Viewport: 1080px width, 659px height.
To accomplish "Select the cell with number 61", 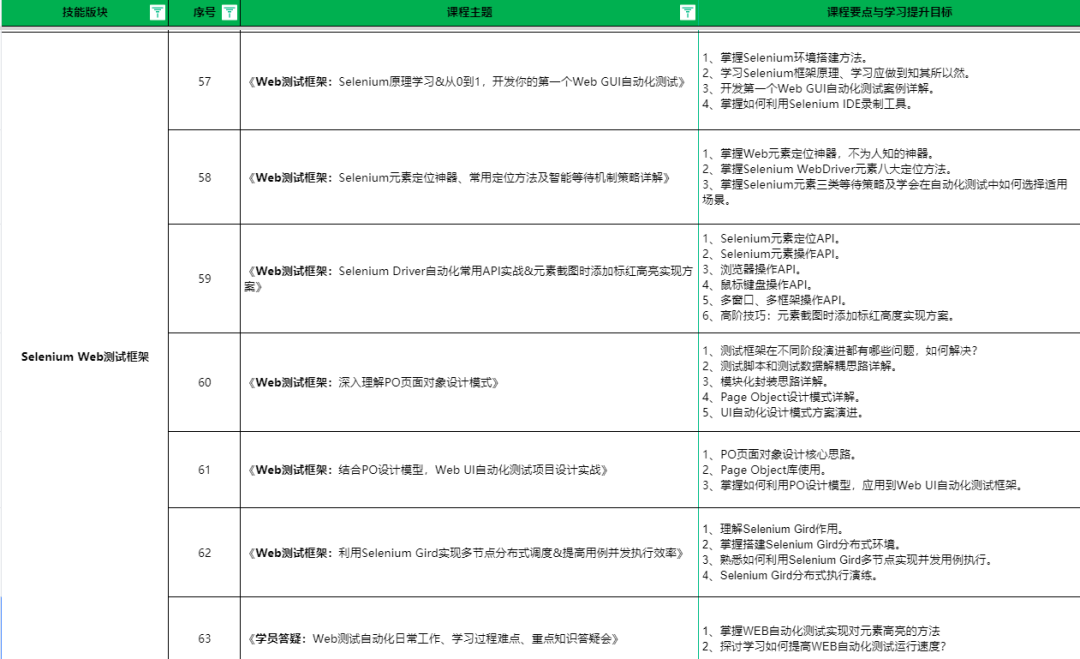I will coord(205,470).
